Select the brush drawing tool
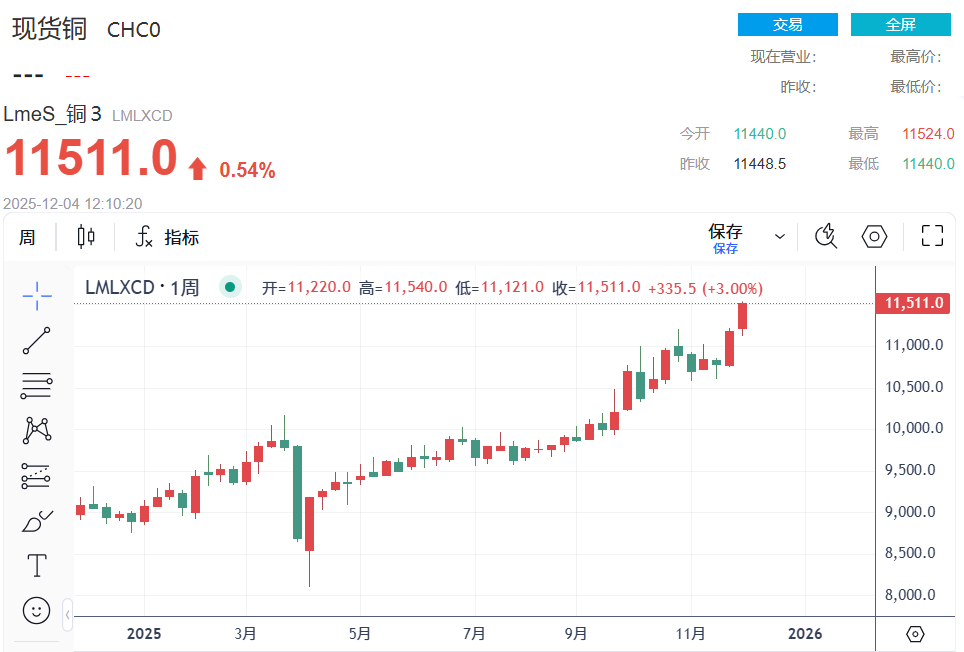This screenshot has height=652, width=964. click(37, 521)
